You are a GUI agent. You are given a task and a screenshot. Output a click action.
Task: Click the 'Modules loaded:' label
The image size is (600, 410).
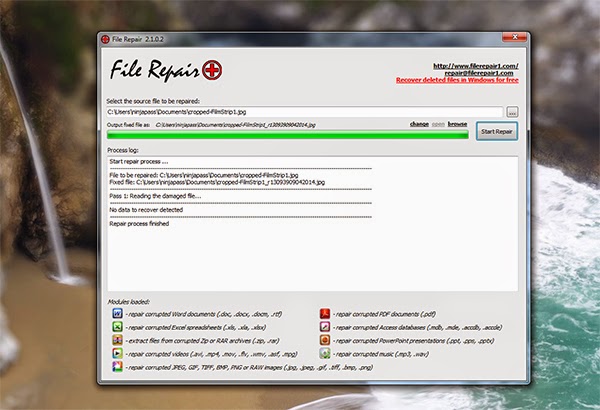tap(129, 302)
